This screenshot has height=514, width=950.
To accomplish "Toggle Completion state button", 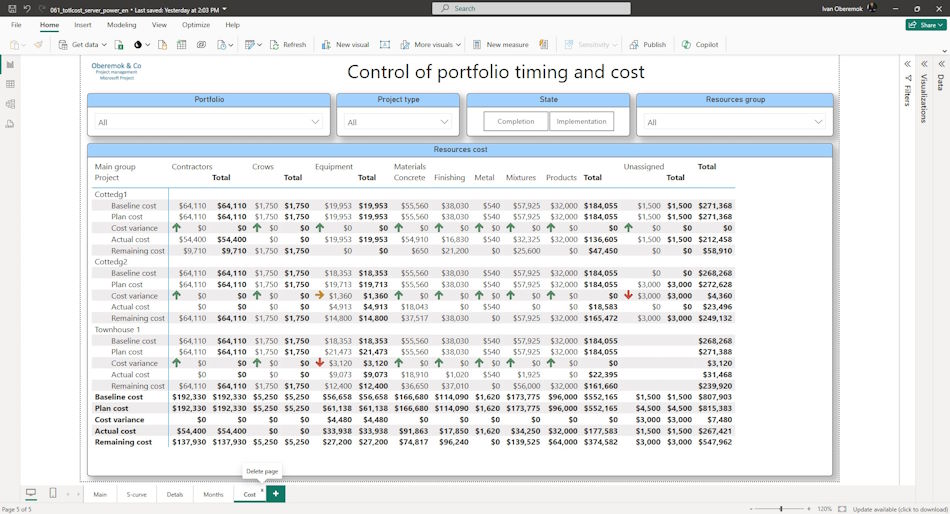I will (x=516, y=121).
